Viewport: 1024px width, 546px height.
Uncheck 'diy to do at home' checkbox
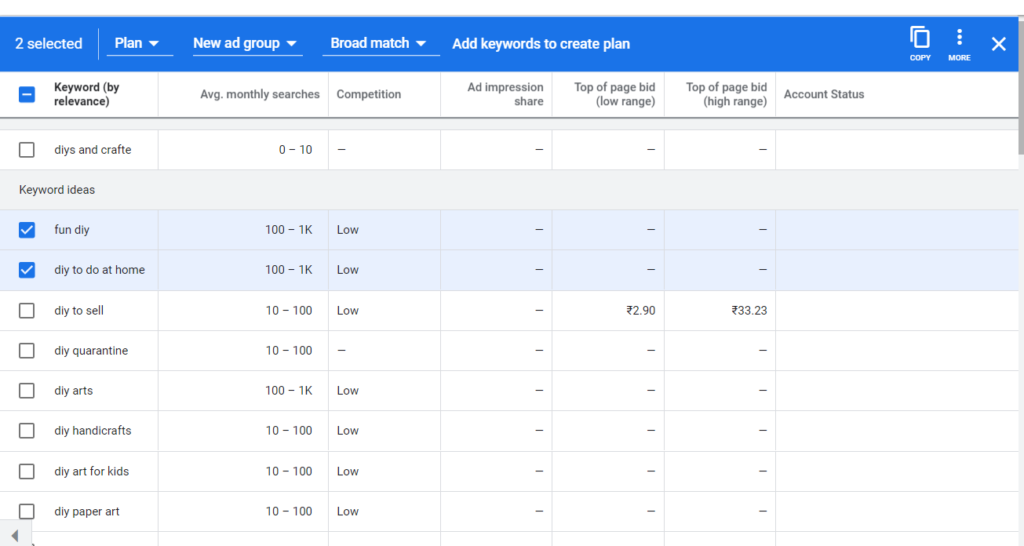coord(27,270)
